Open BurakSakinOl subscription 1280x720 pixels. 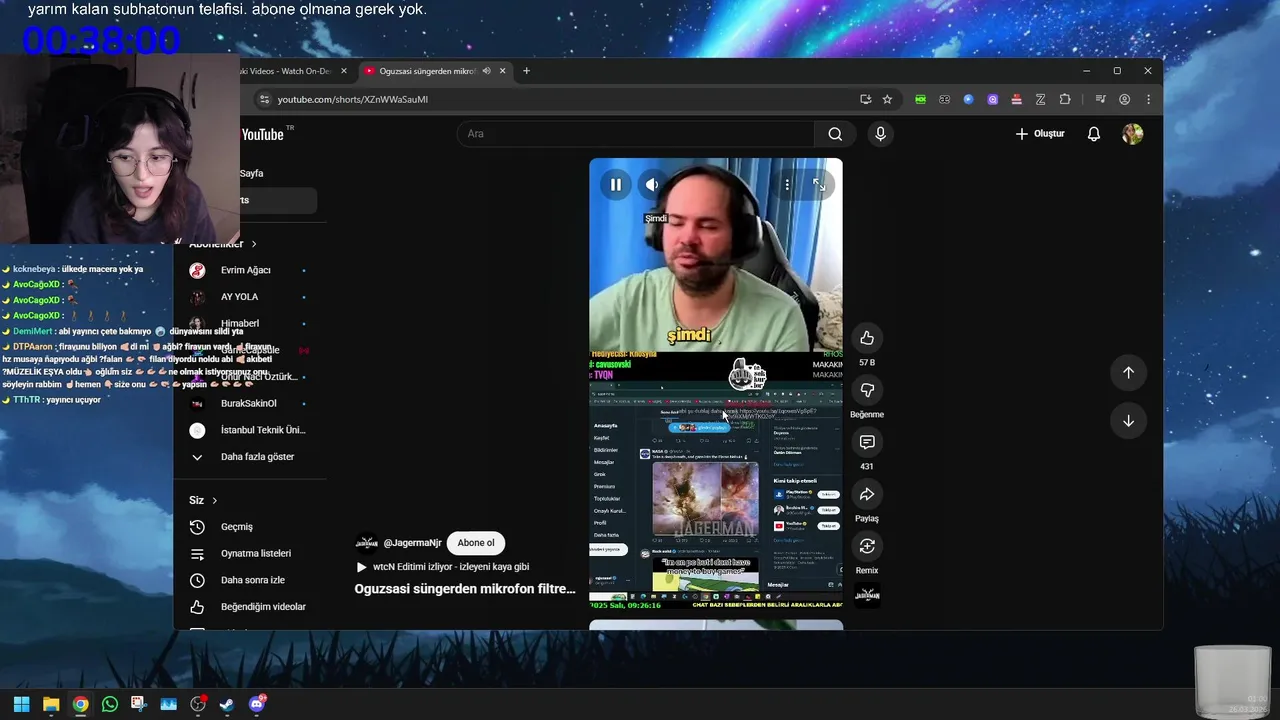pyautogui.click(x=248, y=403)
